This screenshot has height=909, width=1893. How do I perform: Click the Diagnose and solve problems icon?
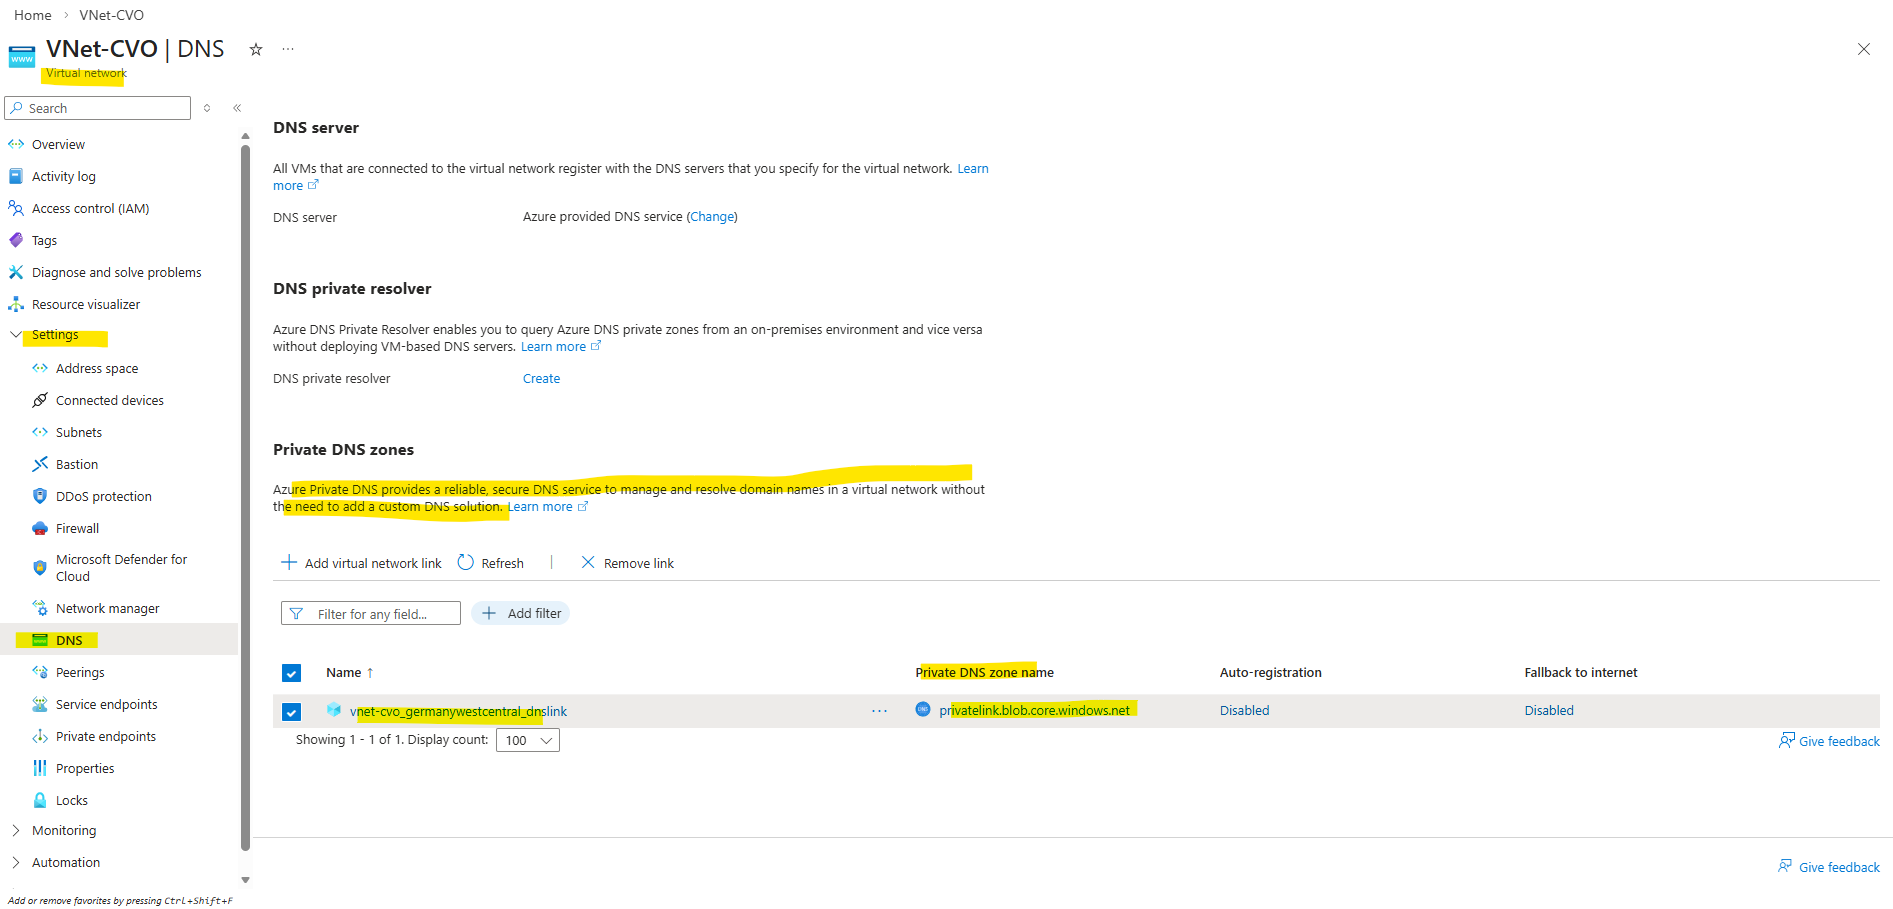[16, 272]
